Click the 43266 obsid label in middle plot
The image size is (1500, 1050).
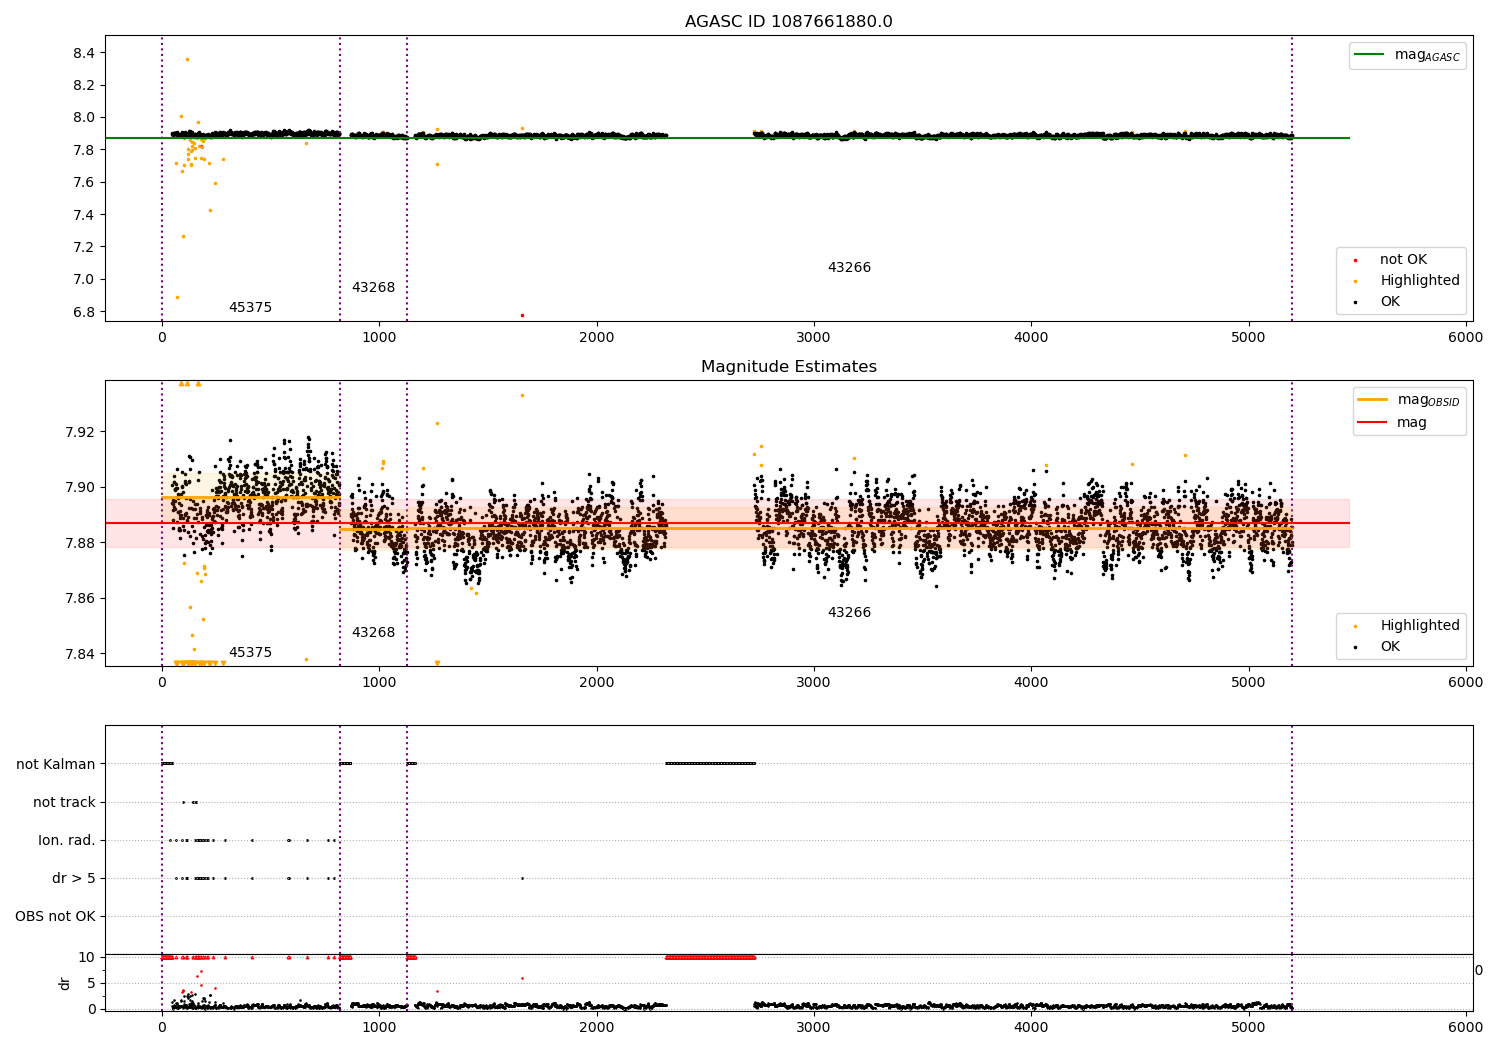[x=849, y=613]
